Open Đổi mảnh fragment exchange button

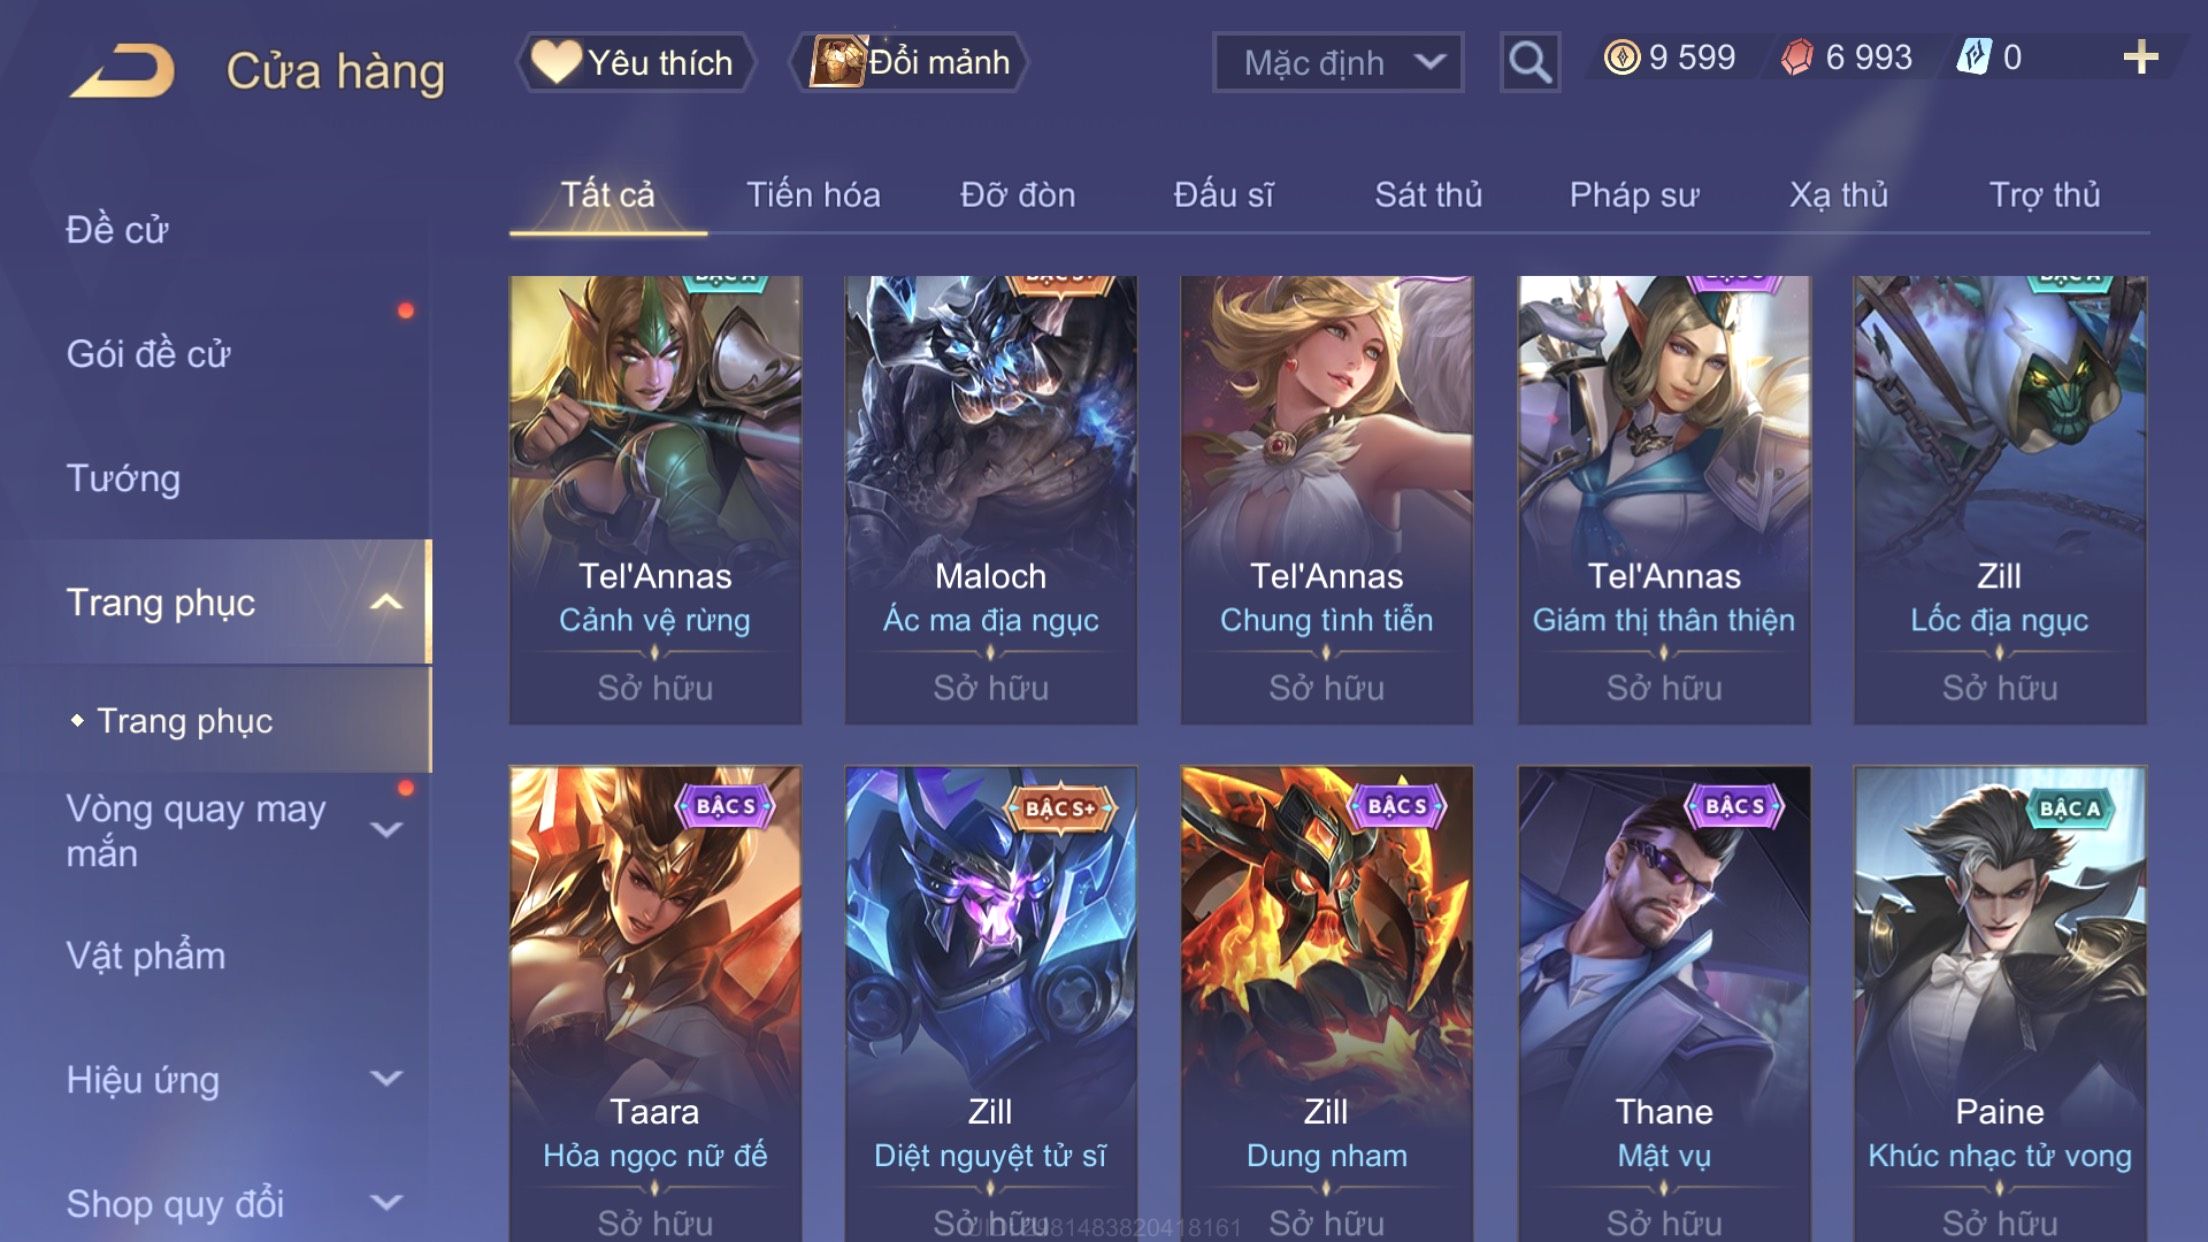(909, 62)
